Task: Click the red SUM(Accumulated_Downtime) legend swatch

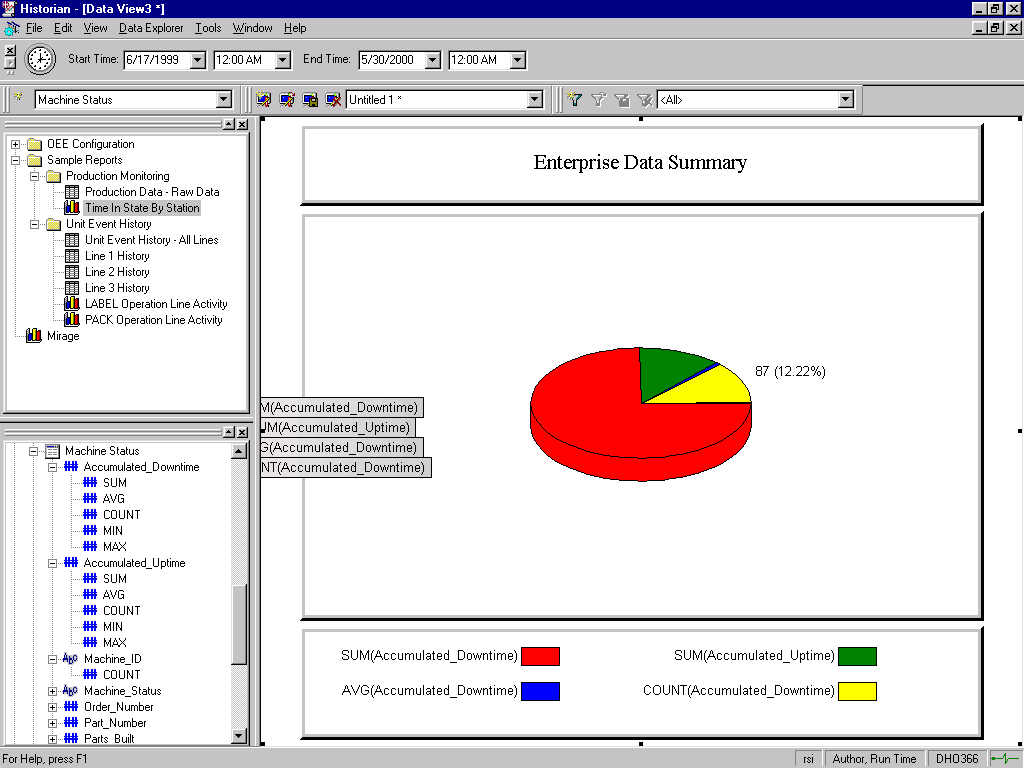Action: 540,656
